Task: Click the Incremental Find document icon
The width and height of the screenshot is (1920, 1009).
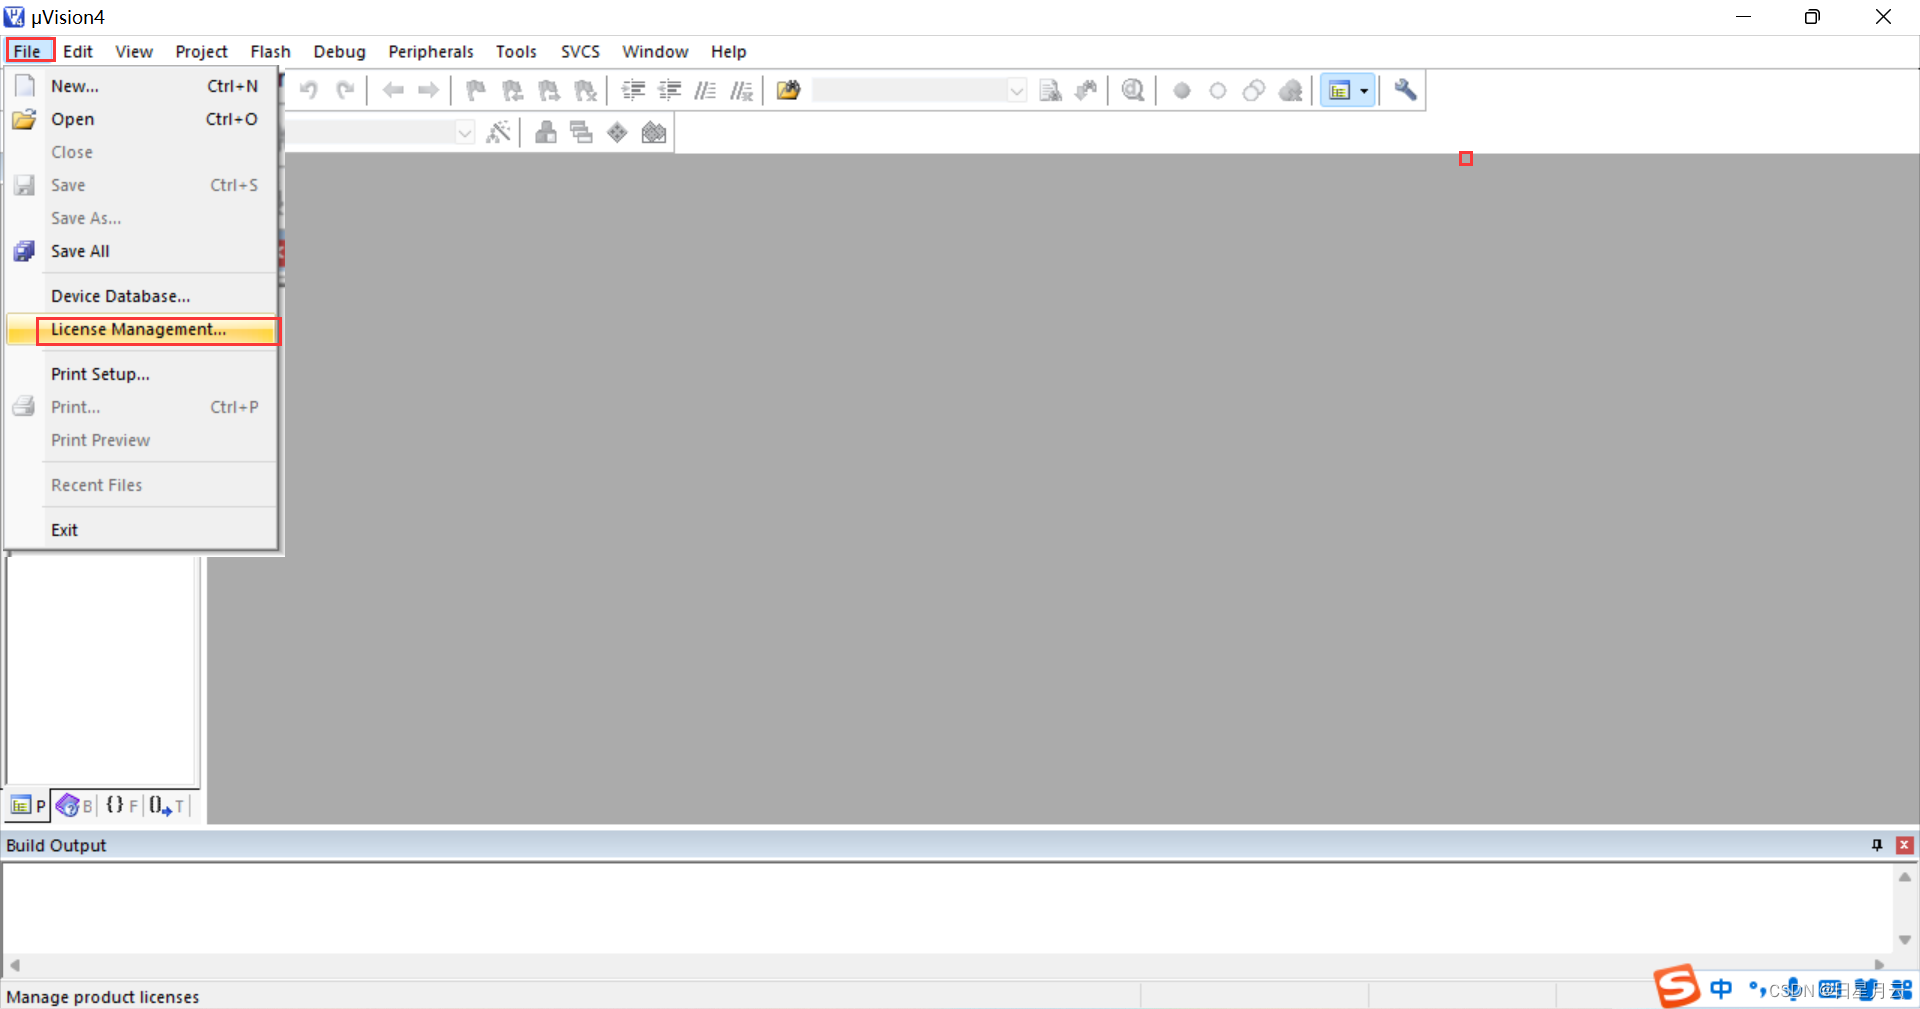Action: pos(1050,90)
